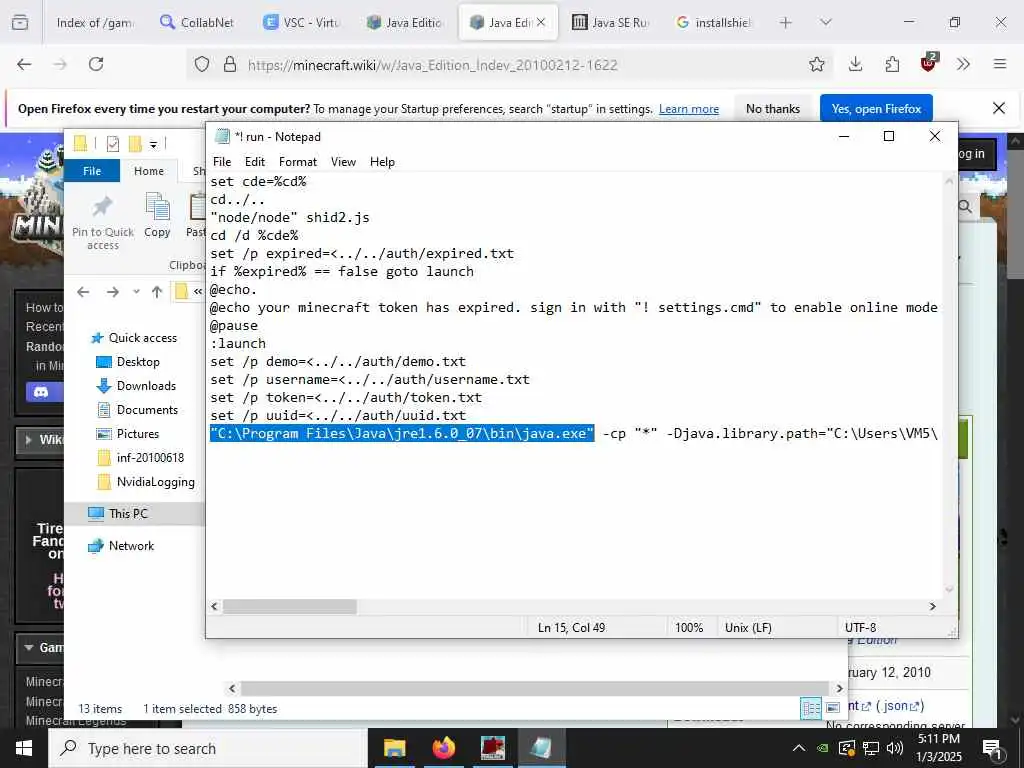Viewport: 1024px width, 768px height.
Task: Show hidden system tray icons
Action: [x=799, y=748]
